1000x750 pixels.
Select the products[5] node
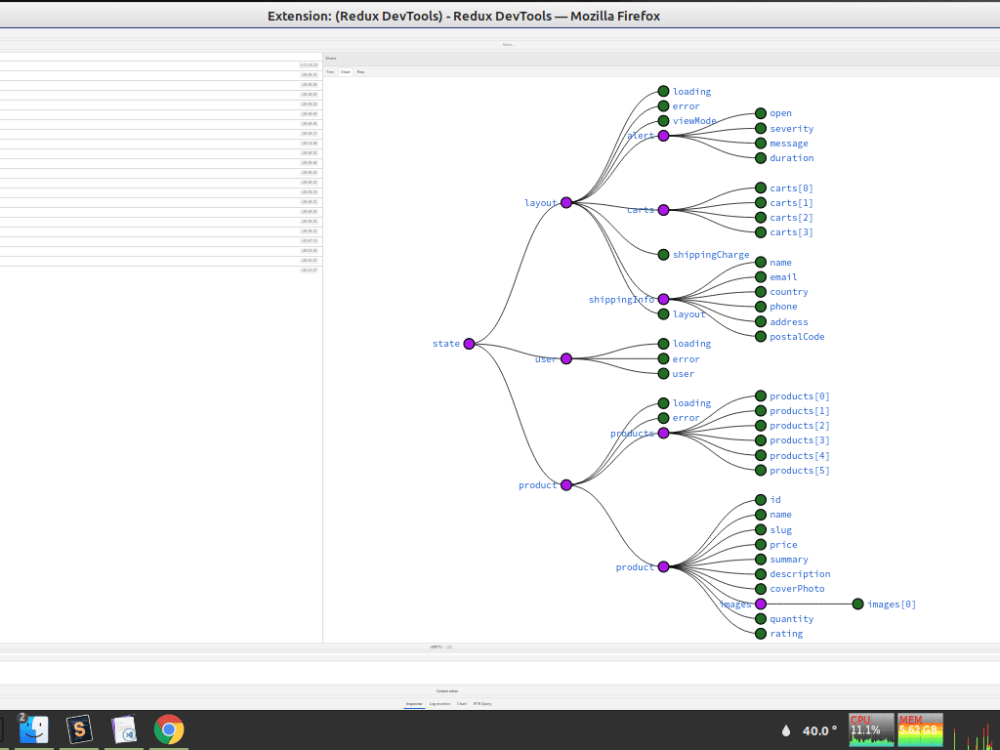(760, 470)
